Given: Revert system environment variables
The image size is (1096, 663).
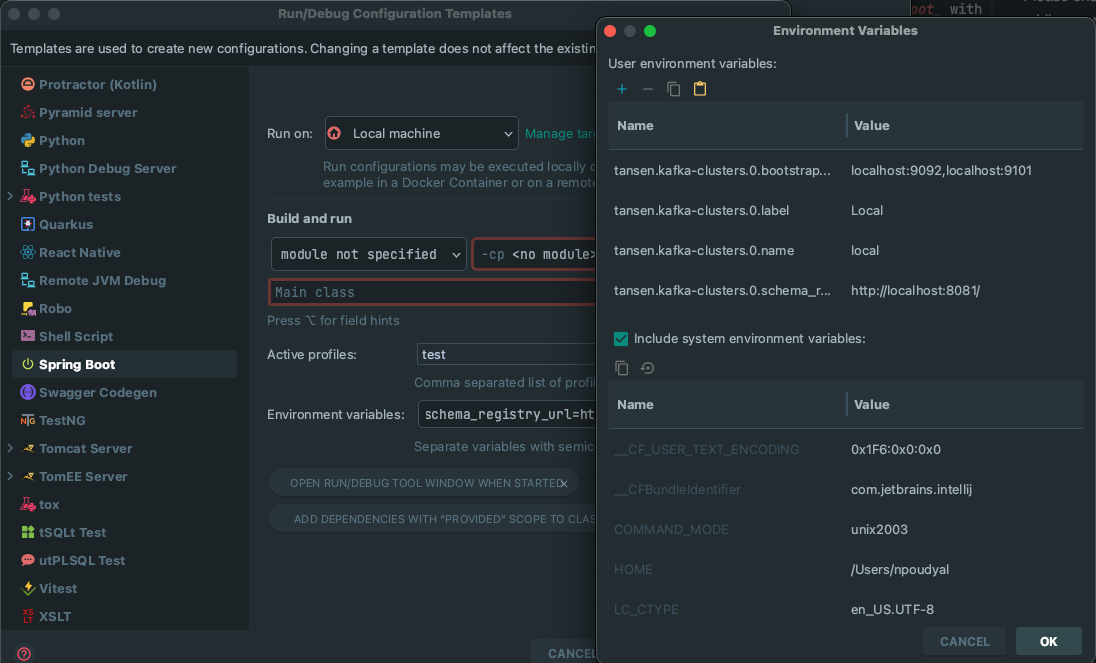Looking at the screenshot, I should pos(647,368).
